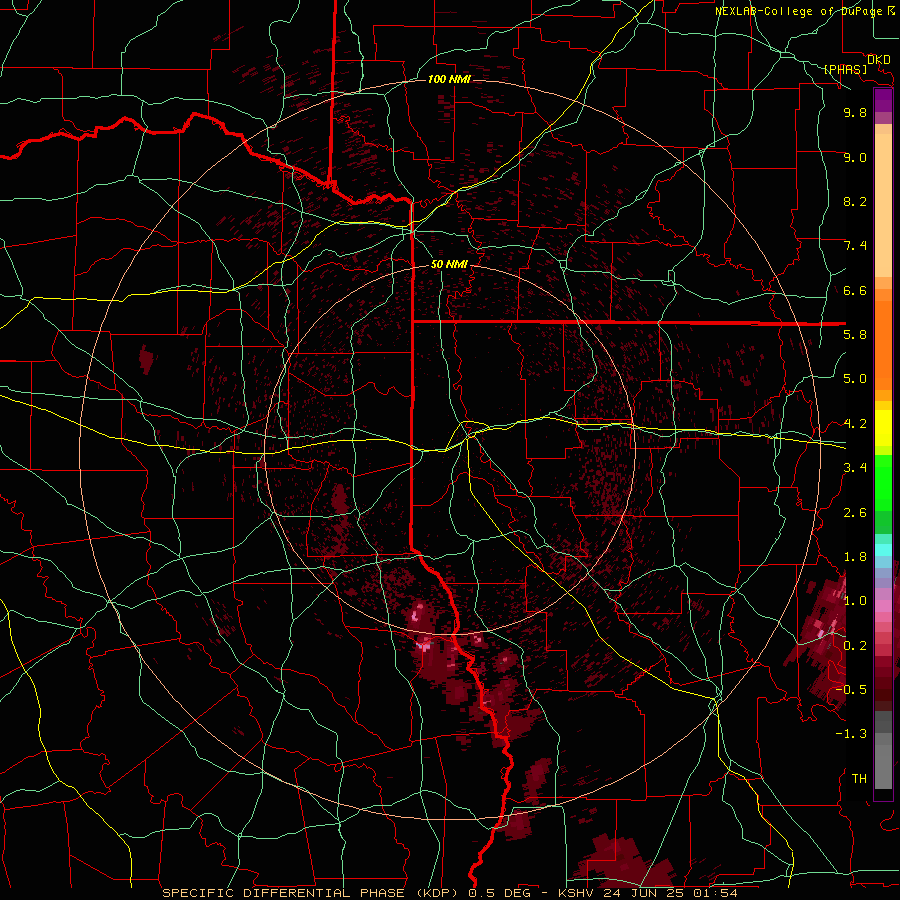
Task: Click the -1.3 color scale value
Action: (852, 734)
